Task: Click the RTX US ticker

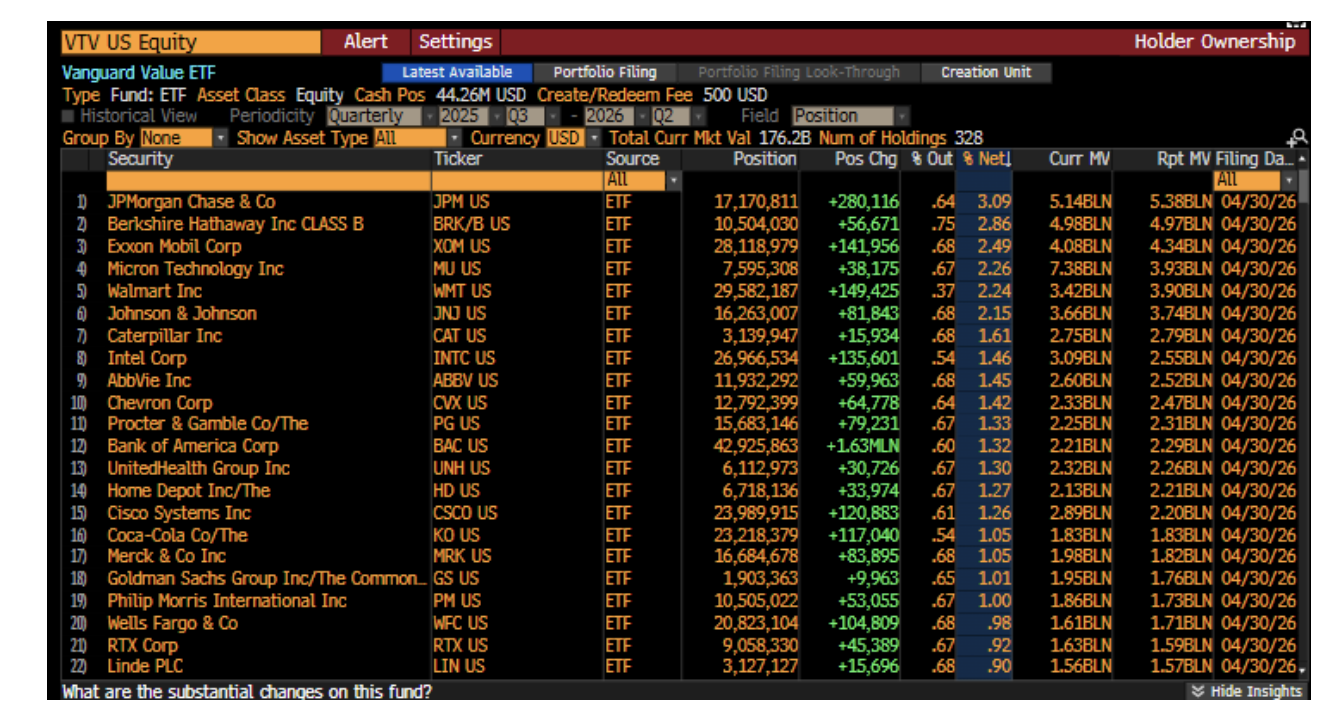Action: coord(460,645)
